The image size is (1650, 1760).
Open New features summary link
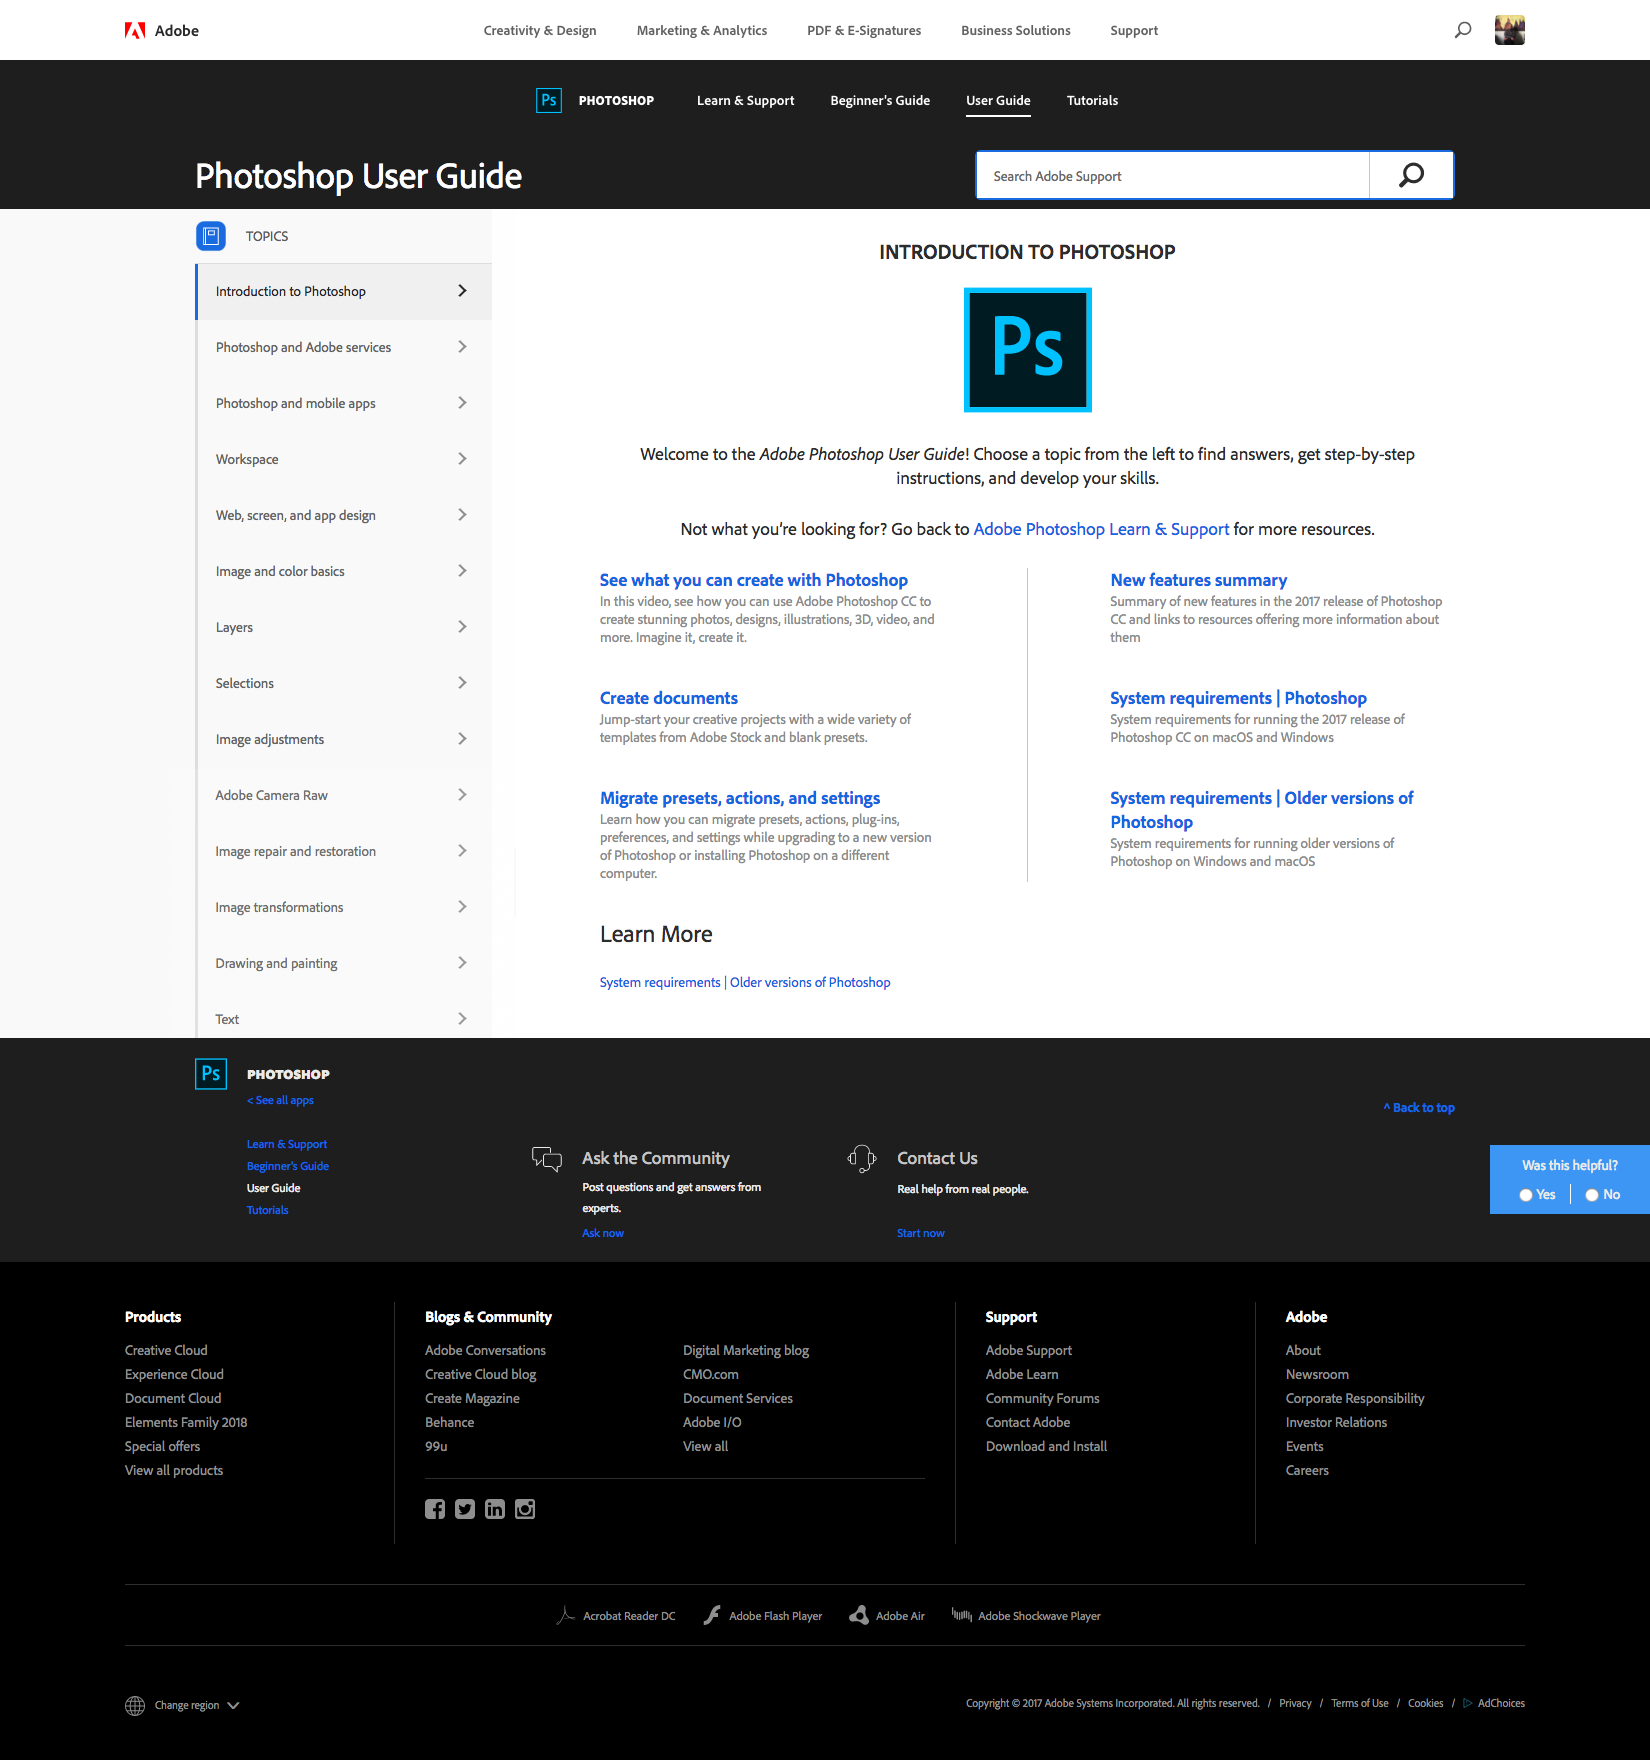(x=1198, y=580)
